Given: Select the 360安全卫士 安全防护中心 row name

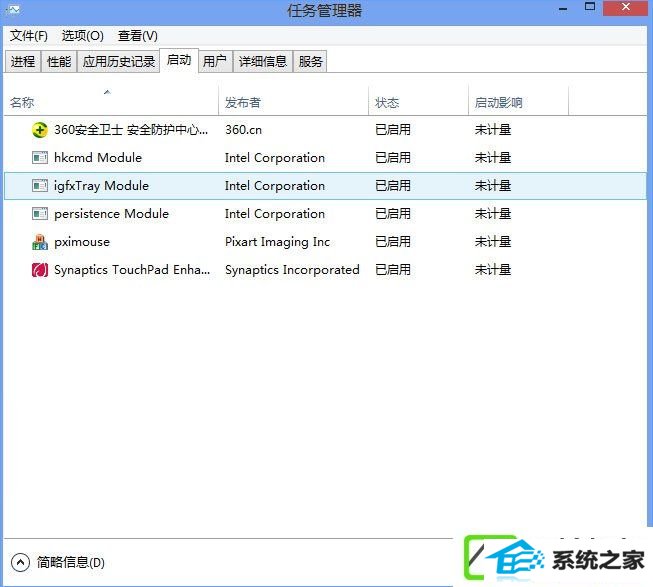Looking at the screenshot, I should point(131,130).
